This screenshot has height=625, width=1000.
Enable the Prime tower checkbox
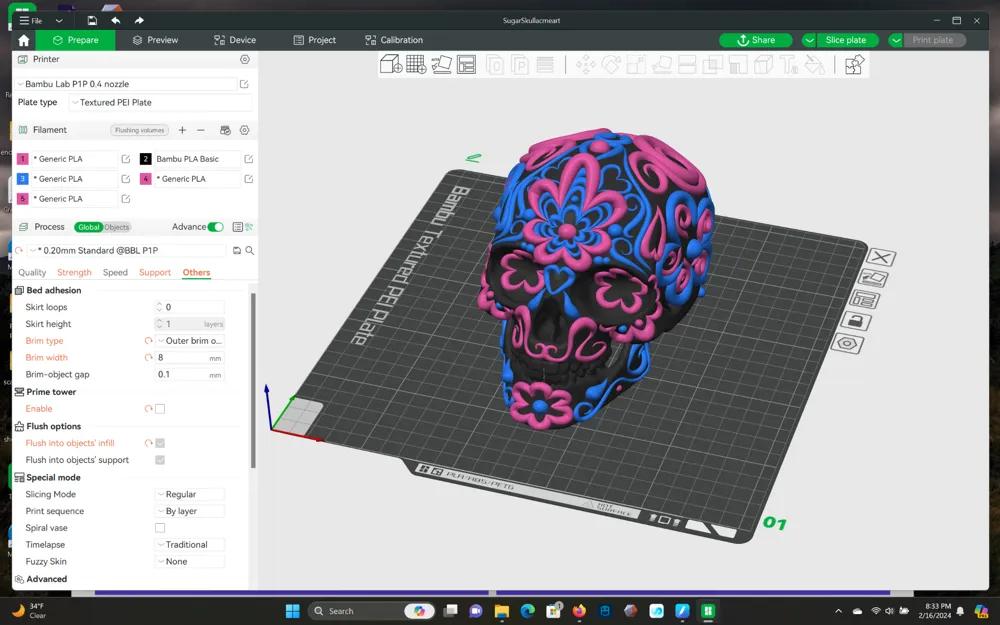(160, 409)
